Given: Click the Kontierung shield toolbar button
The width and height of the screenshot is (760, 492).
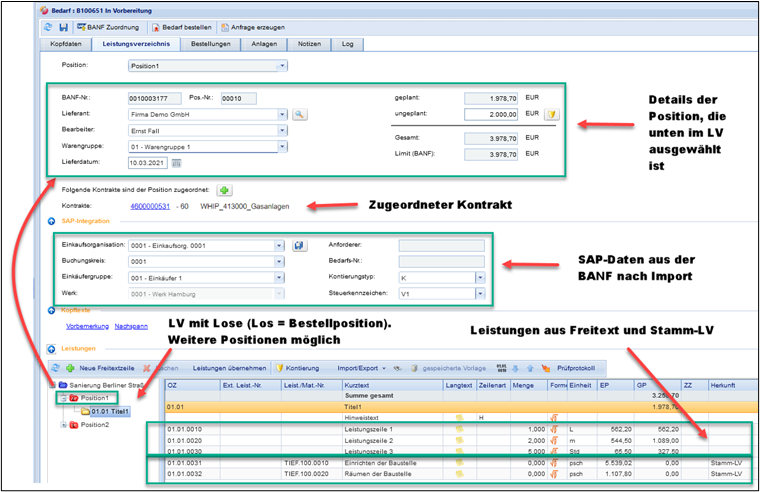Looking at the screenshot, I should [297, 367].
